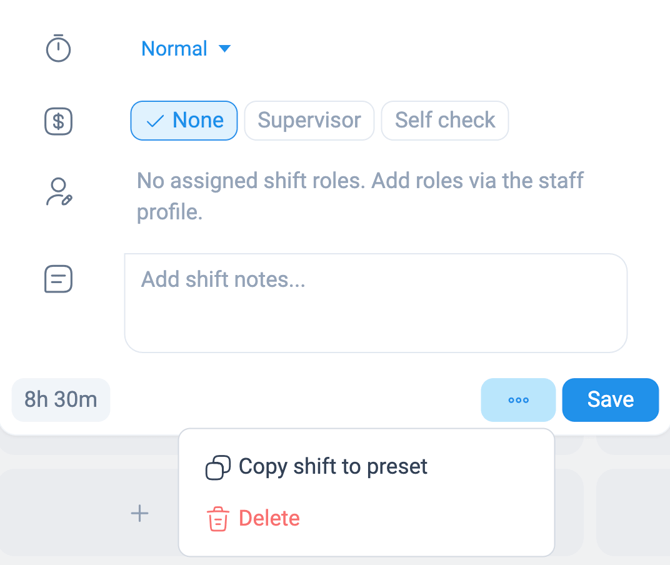Select the Supervisor approval option
The image size is (670, 565).
[x=309, y=121]
